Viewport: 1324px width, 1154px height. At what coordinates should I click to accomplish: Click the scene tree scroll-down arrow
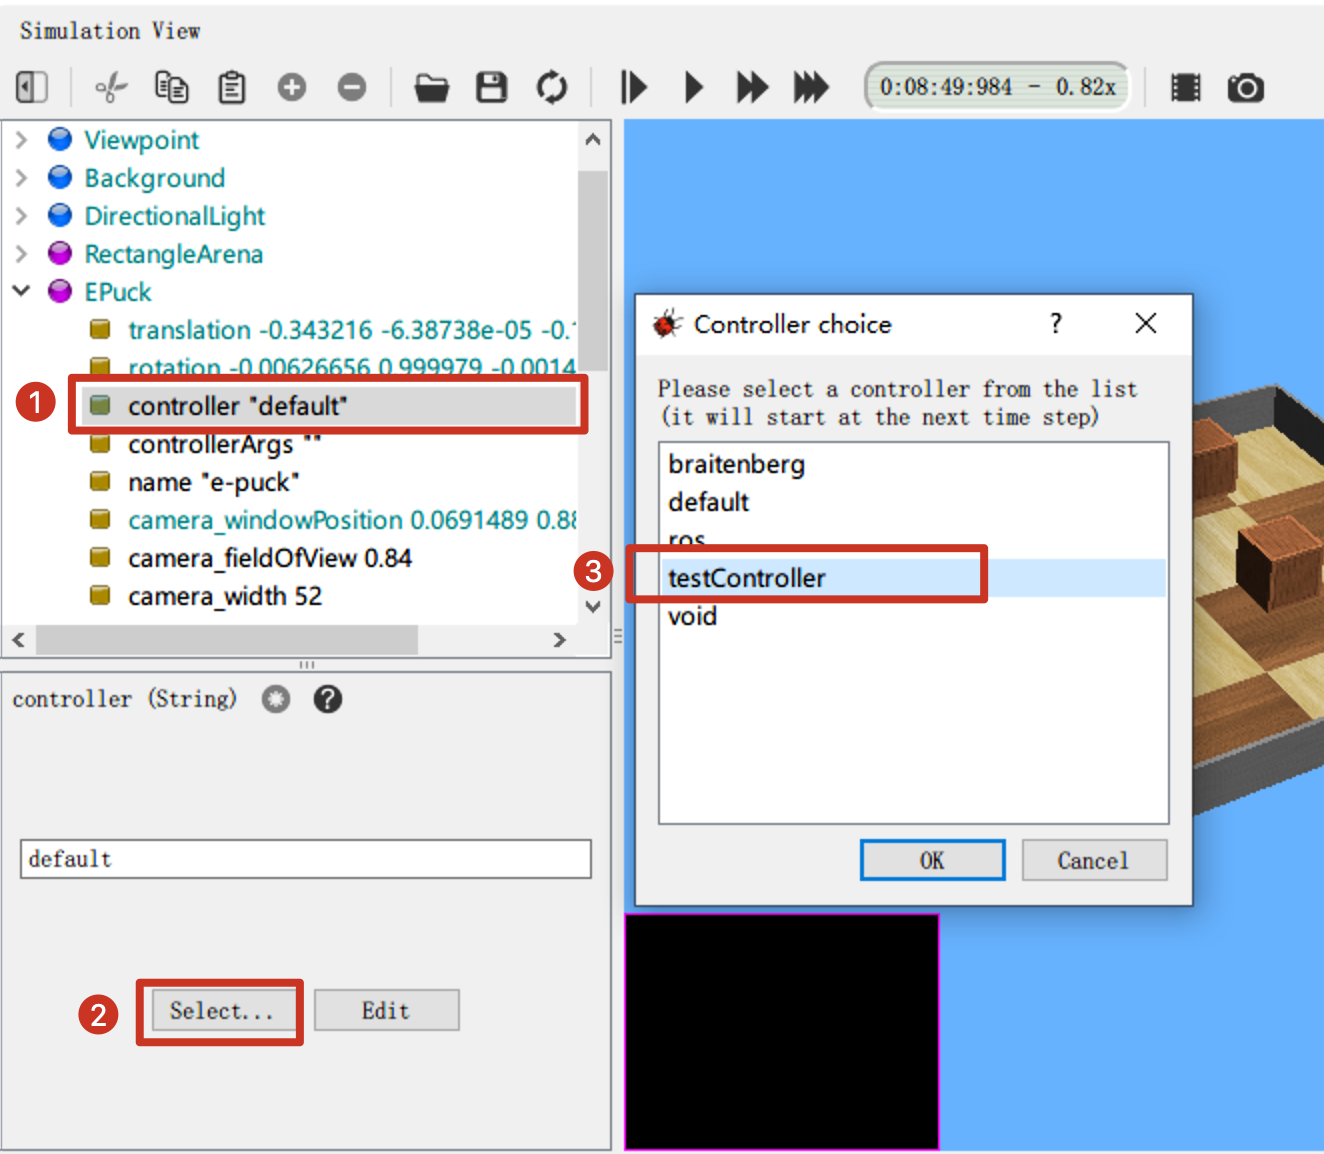(593, 606)
